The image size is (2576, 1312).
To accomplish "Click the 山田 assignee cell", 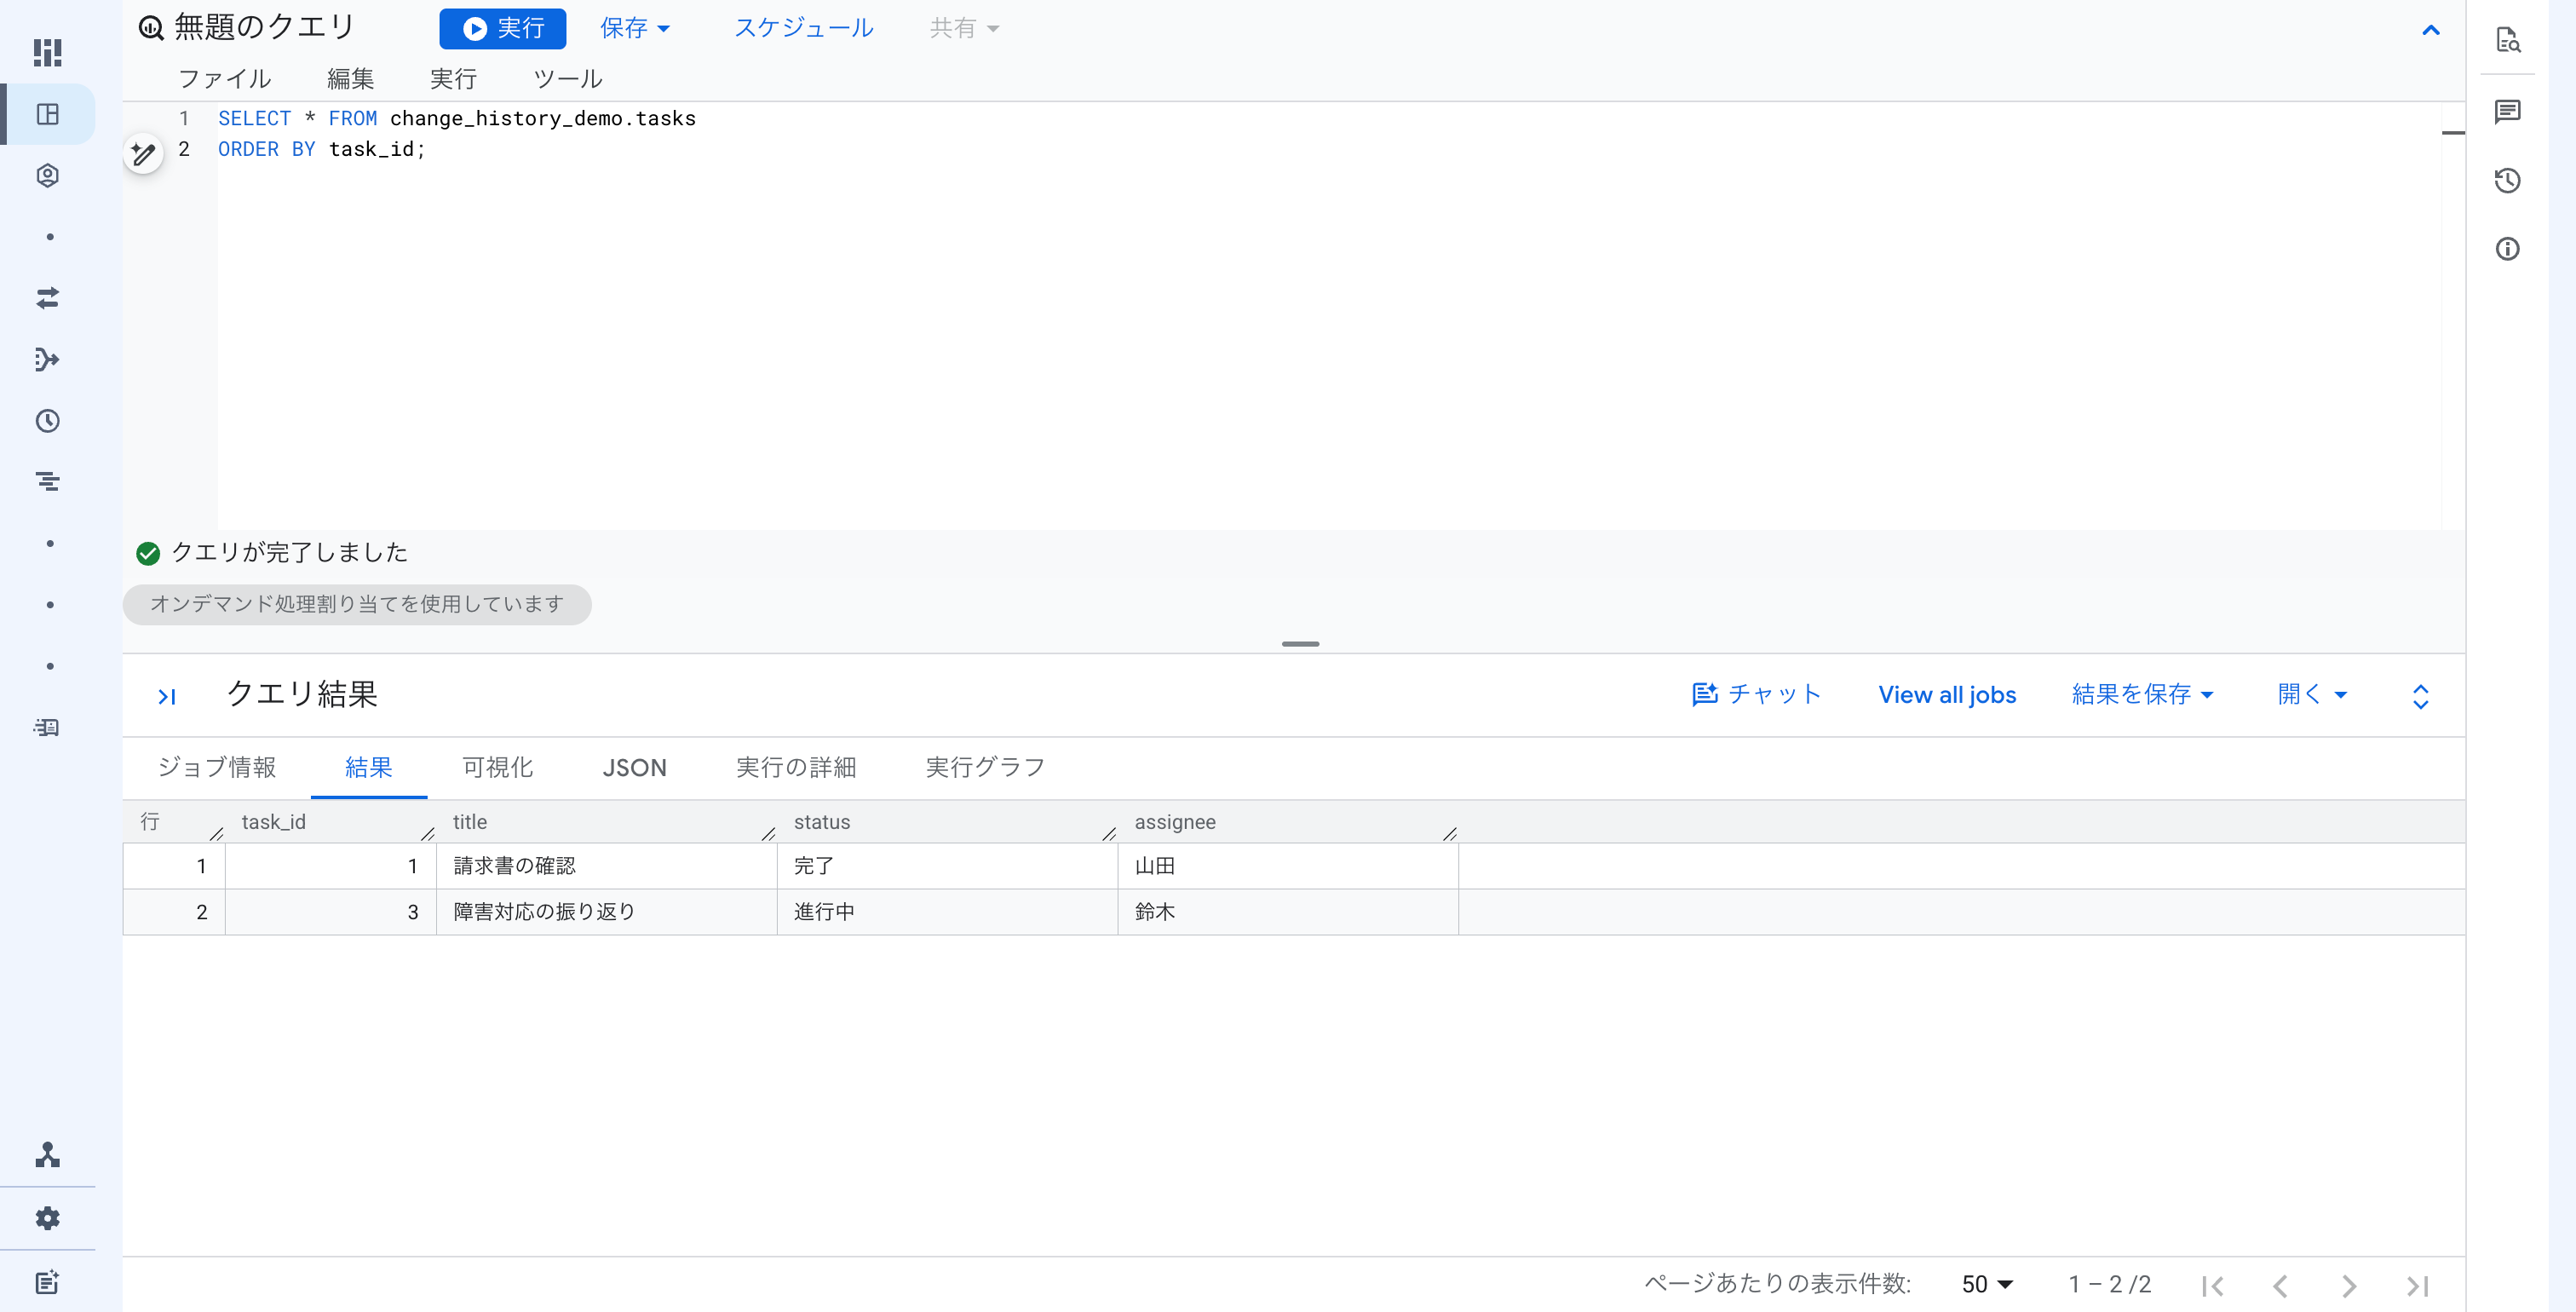I will [x=1288, y=866].
